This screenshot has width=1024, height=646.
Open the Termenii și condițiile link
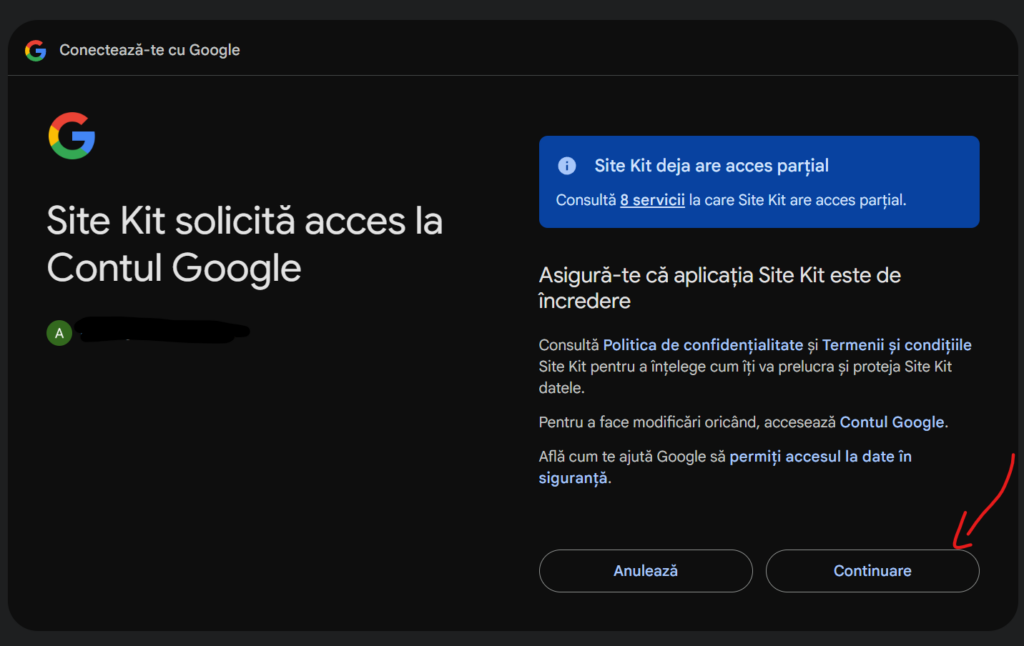pyautogui.click(x=897, y=345)
